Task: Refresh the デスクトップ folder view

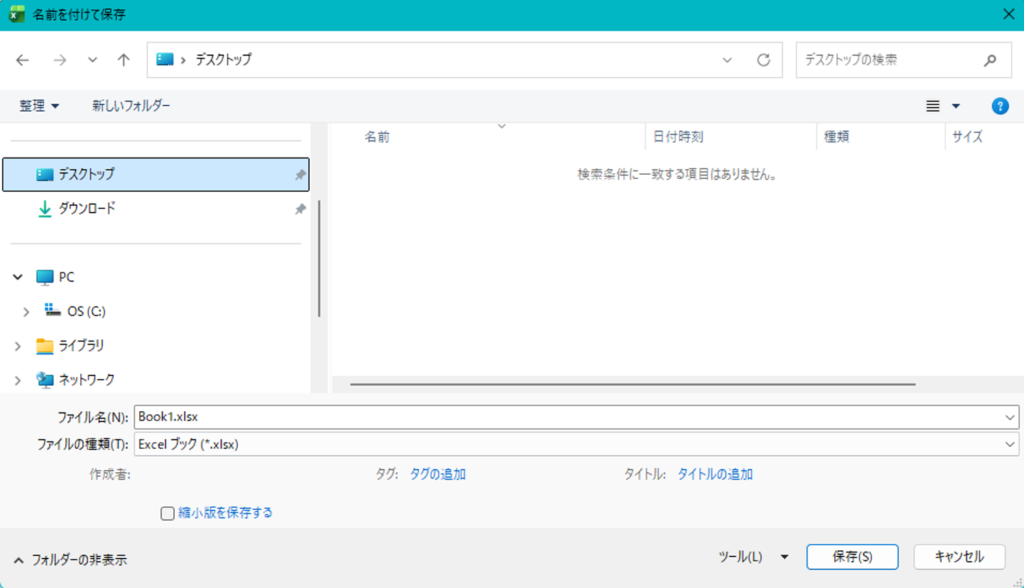Action: [x=763, y=60]
